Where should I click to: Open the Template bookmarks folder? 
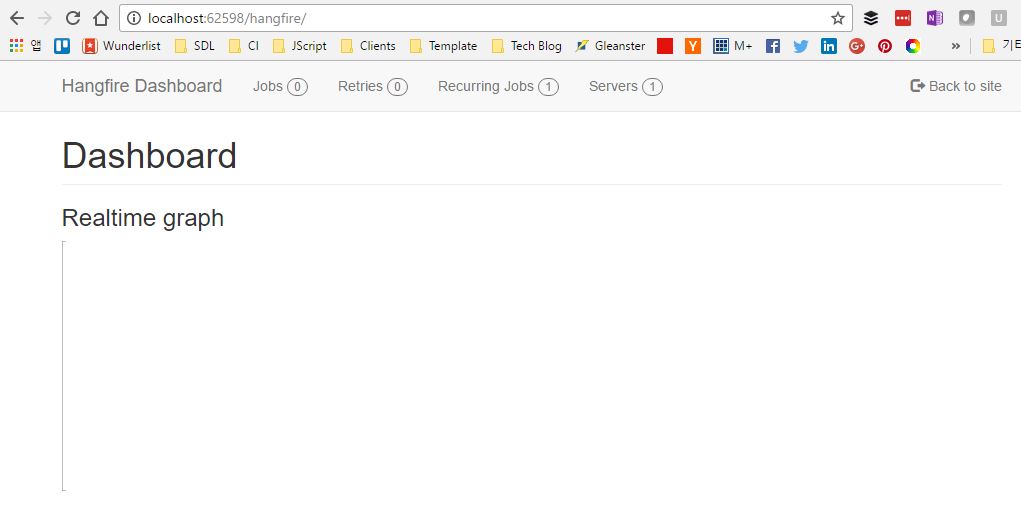coord(443,46)
